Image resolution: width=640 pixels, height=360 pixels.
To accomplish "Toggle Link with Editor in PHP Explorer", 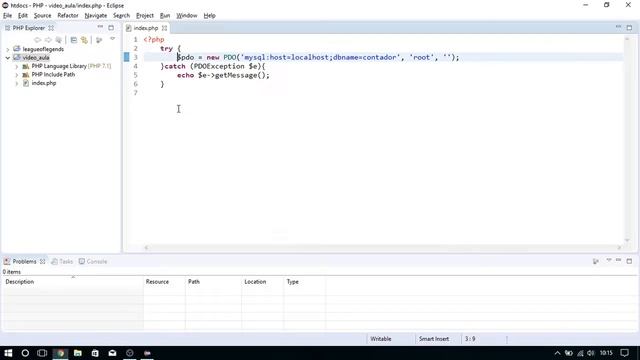I will (x=84, y=40).
